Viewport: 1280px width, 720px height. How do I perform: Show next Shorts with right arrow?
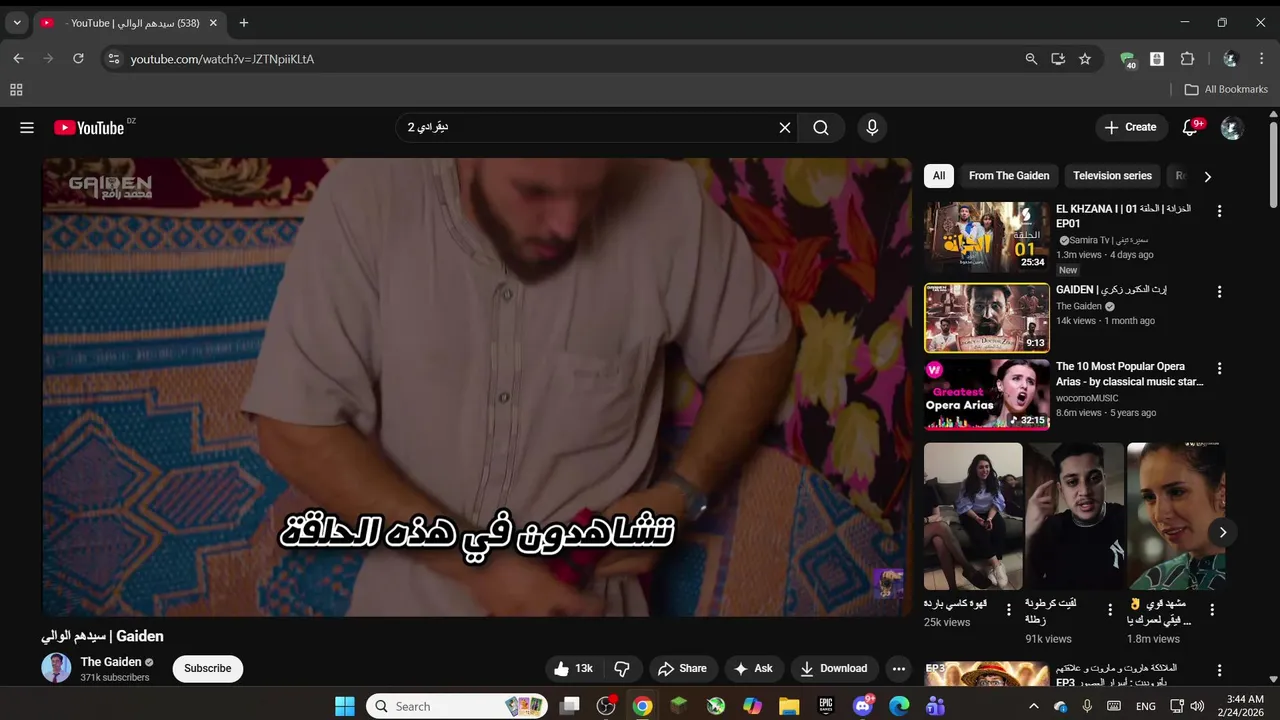click(x=1222, y=533)
